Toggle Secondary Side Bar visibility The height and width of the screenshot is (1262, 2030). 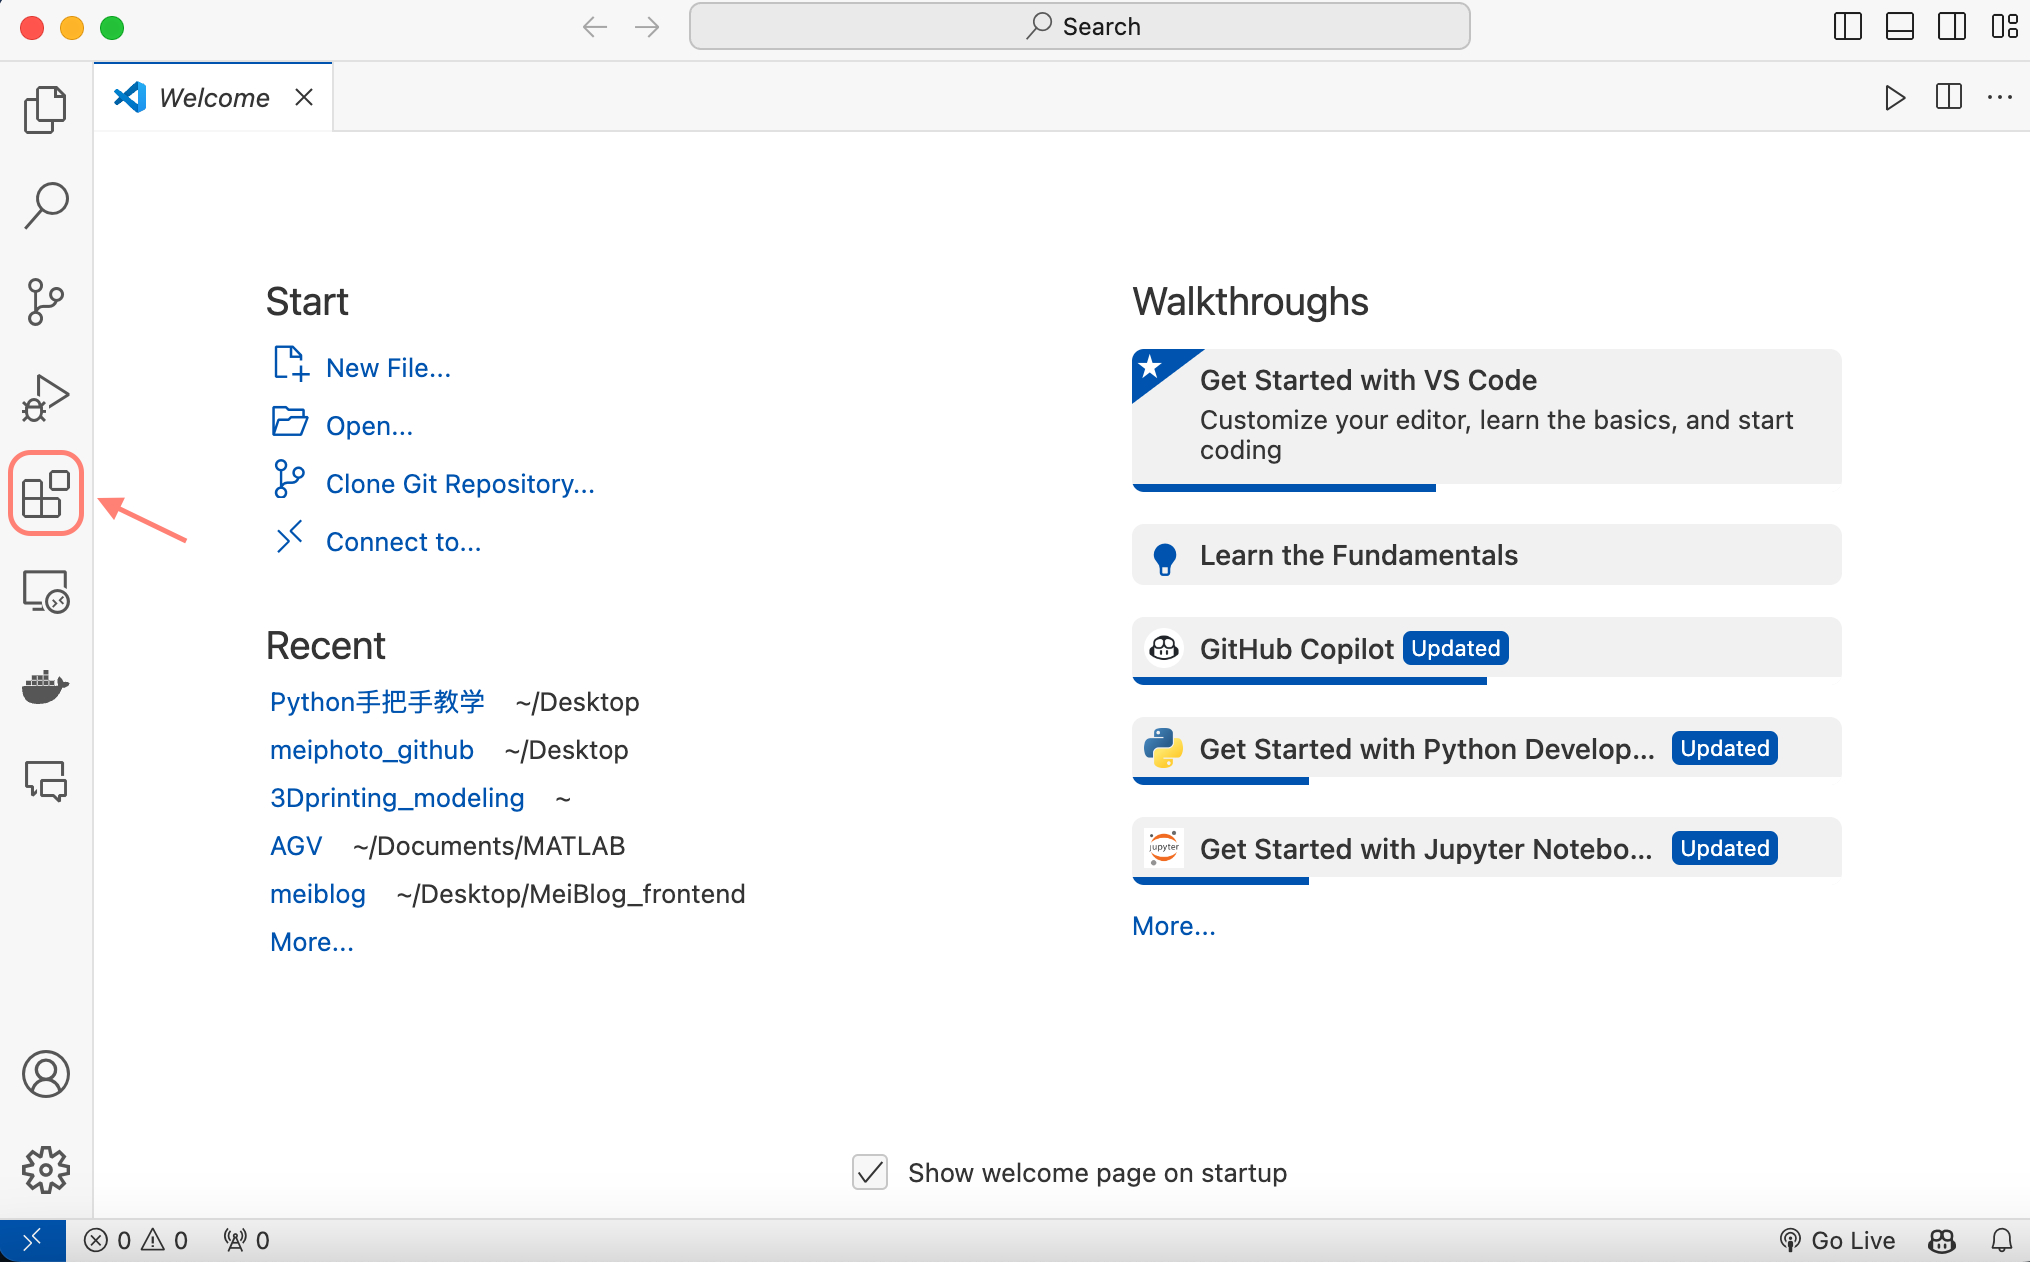1951,26
